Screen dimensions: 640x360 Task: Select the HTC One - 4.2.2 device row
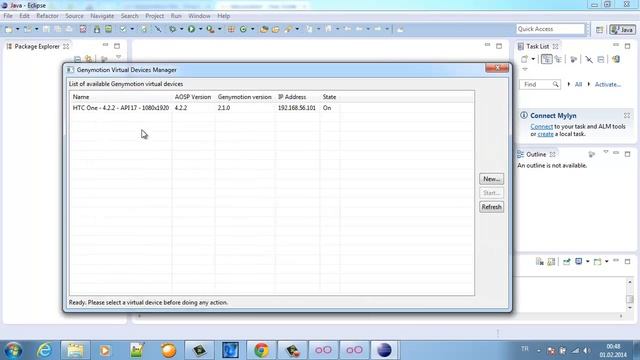(x=272, y=108)
